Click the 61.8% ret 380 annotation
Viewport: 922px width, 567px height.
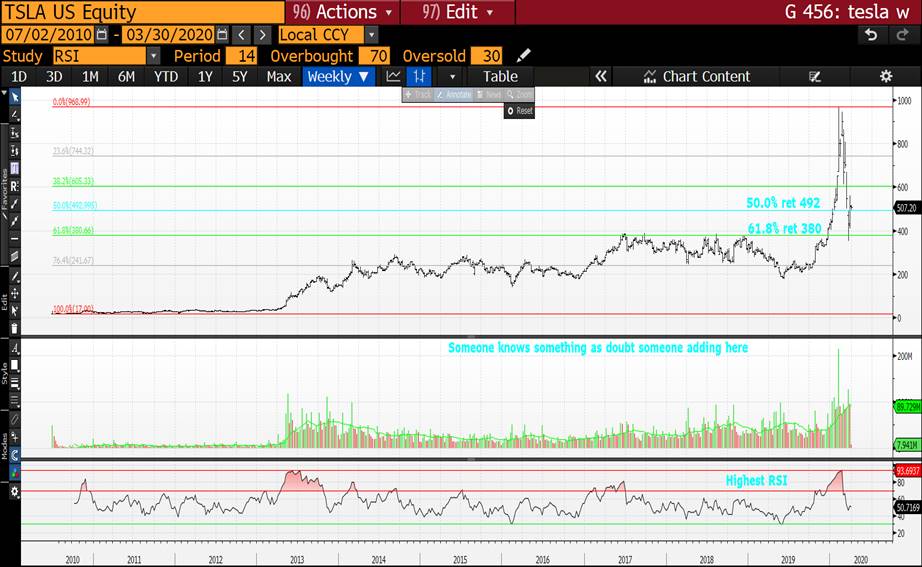(x=784, y=228)
